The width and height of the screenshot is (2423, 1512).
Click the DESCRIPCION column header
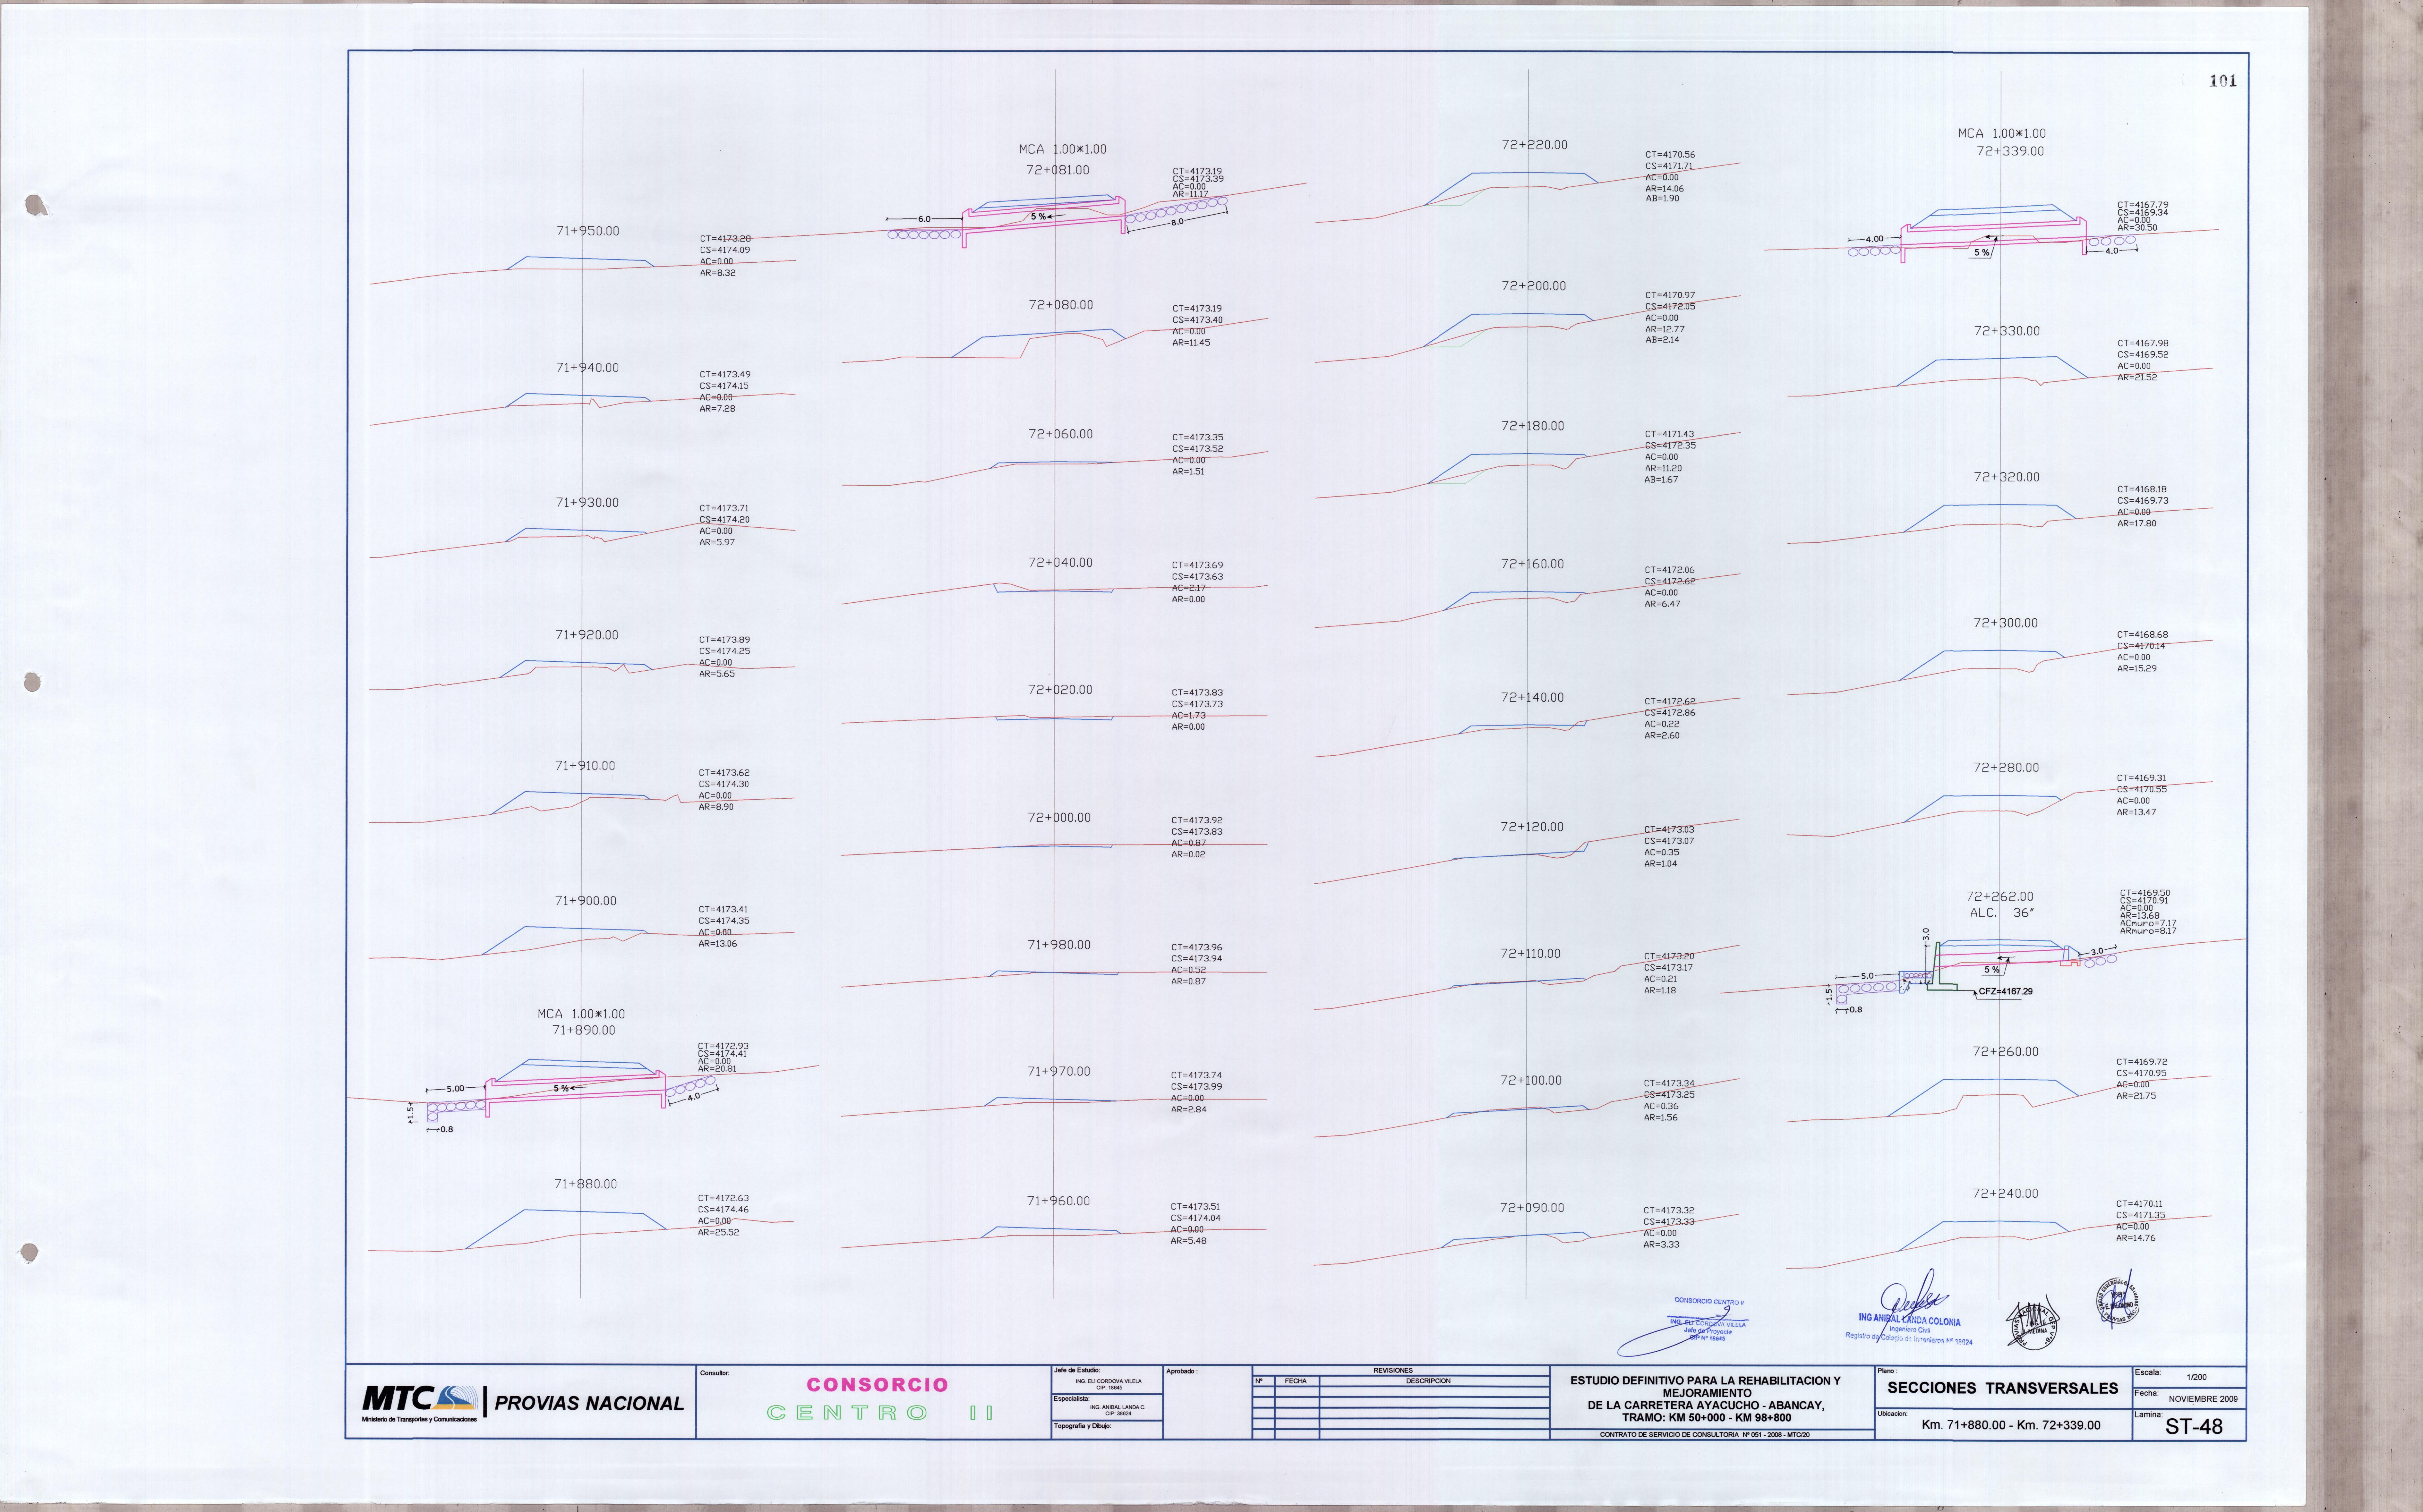(x=1428, y=1381)
